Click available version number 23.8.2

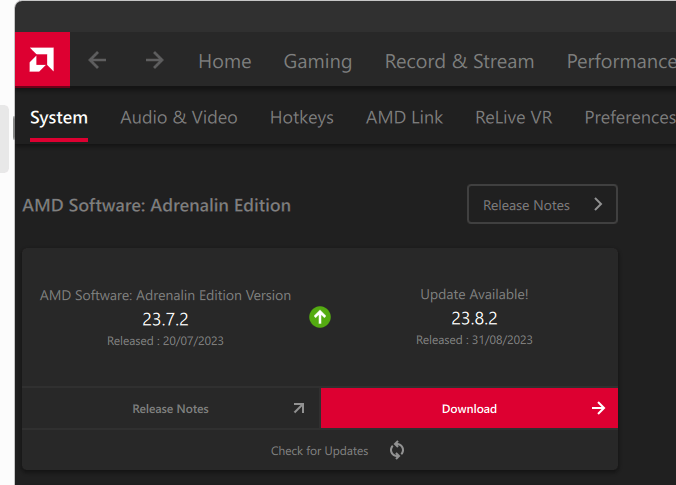click(474, 319)
